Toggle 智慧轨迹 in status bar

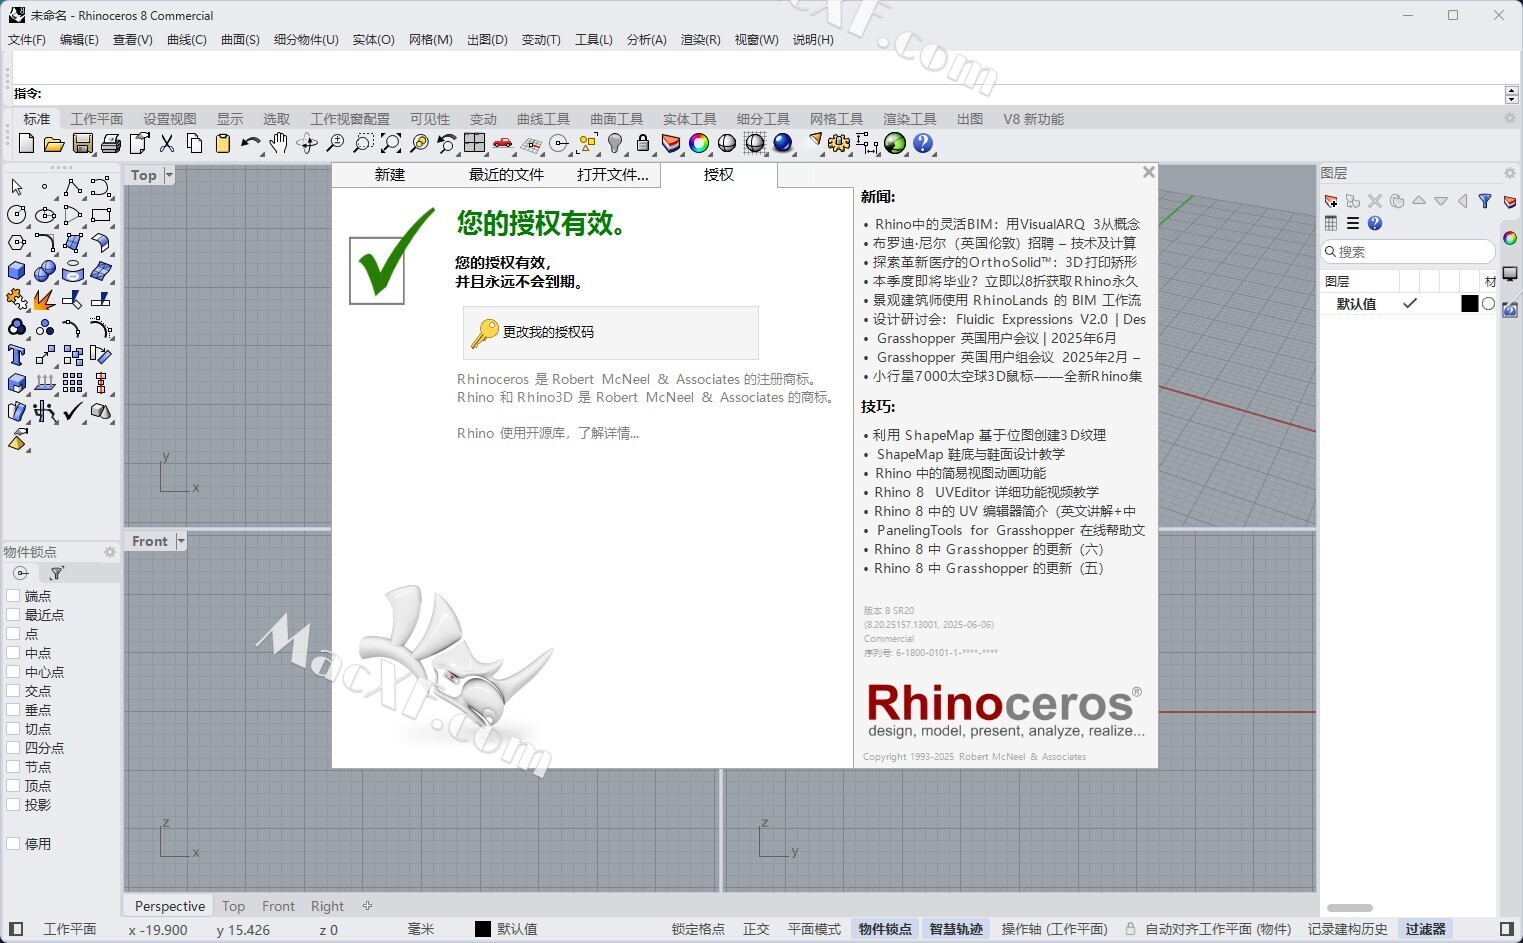click(956, 929)
